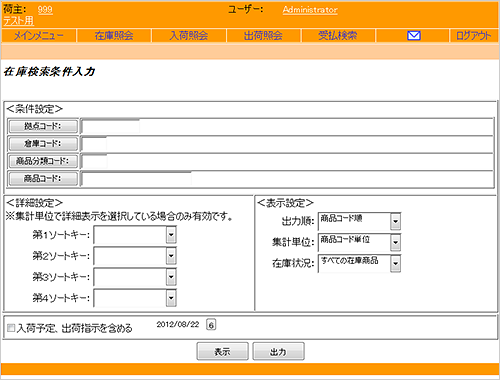The height and width of the screenshot is (380, 500).
Task: Focus the 商品コード input field
Action: [x=137, y=179]
